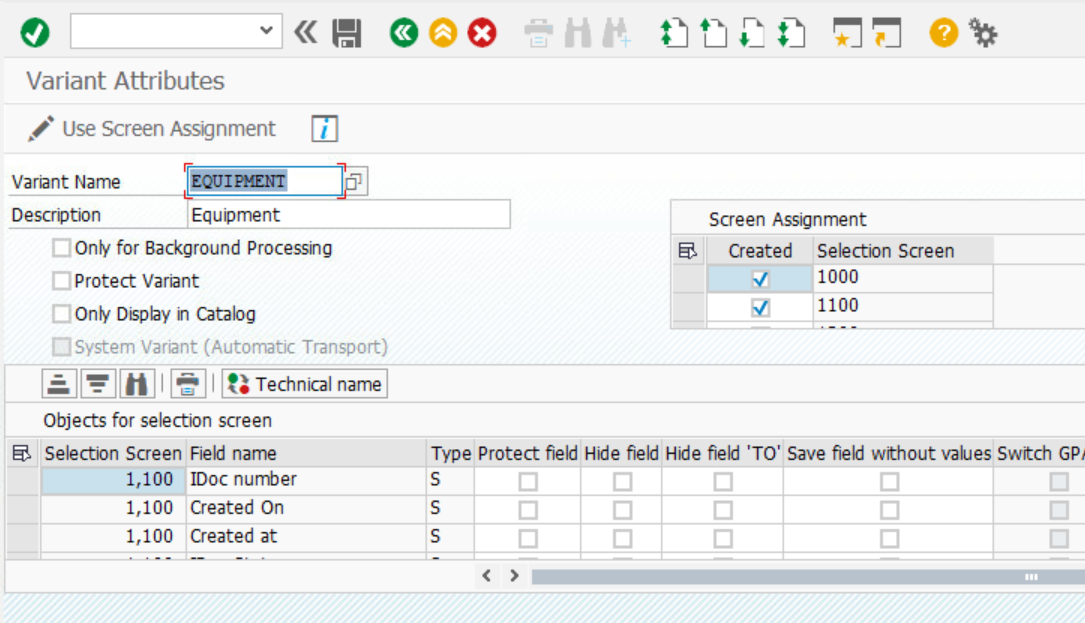Click the scroll left arrow
The width and height of the screenshot is (1085, 623).
click(x=487, y=575)
